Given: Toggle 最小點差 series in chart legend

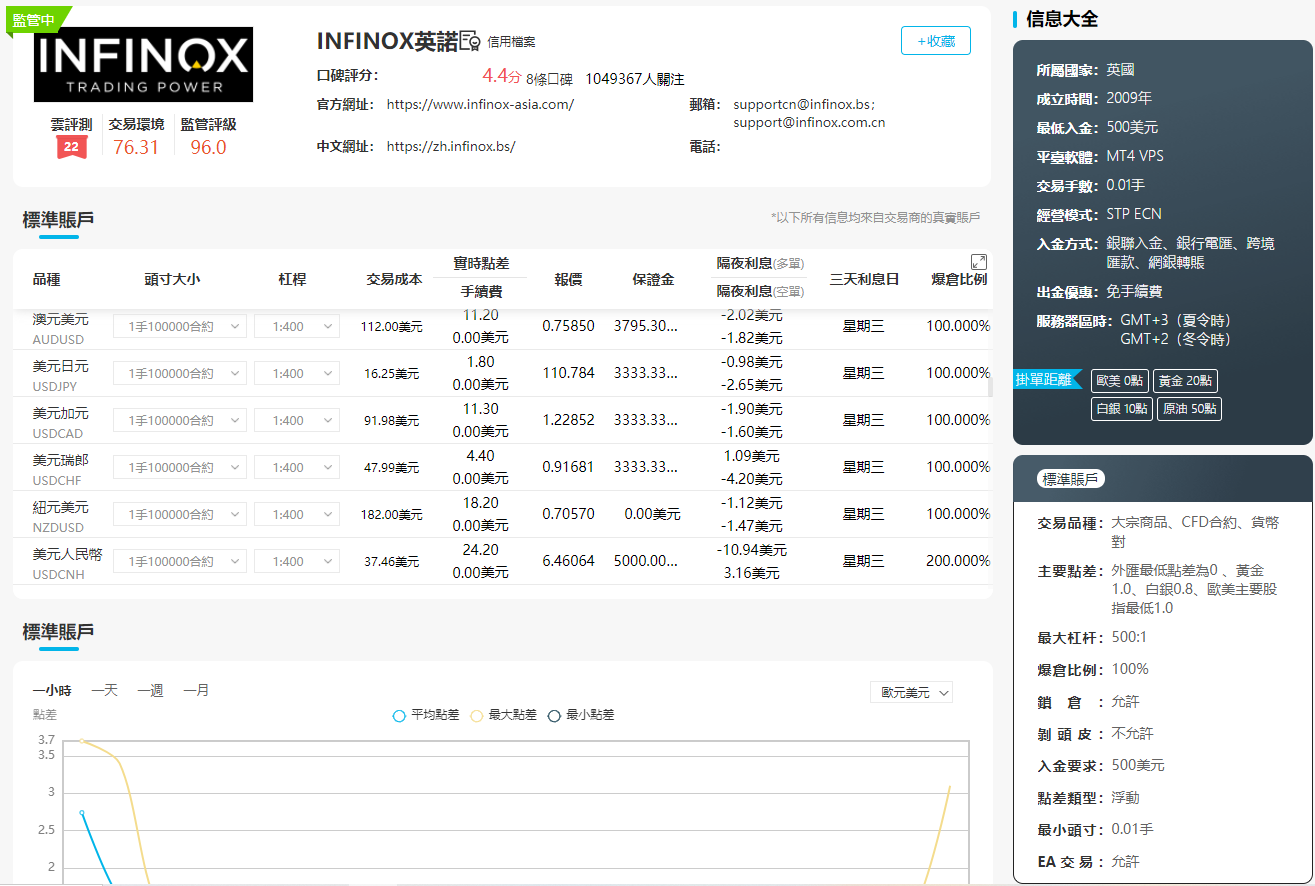Looking at the screenshot, I should (x=581, y=715).
